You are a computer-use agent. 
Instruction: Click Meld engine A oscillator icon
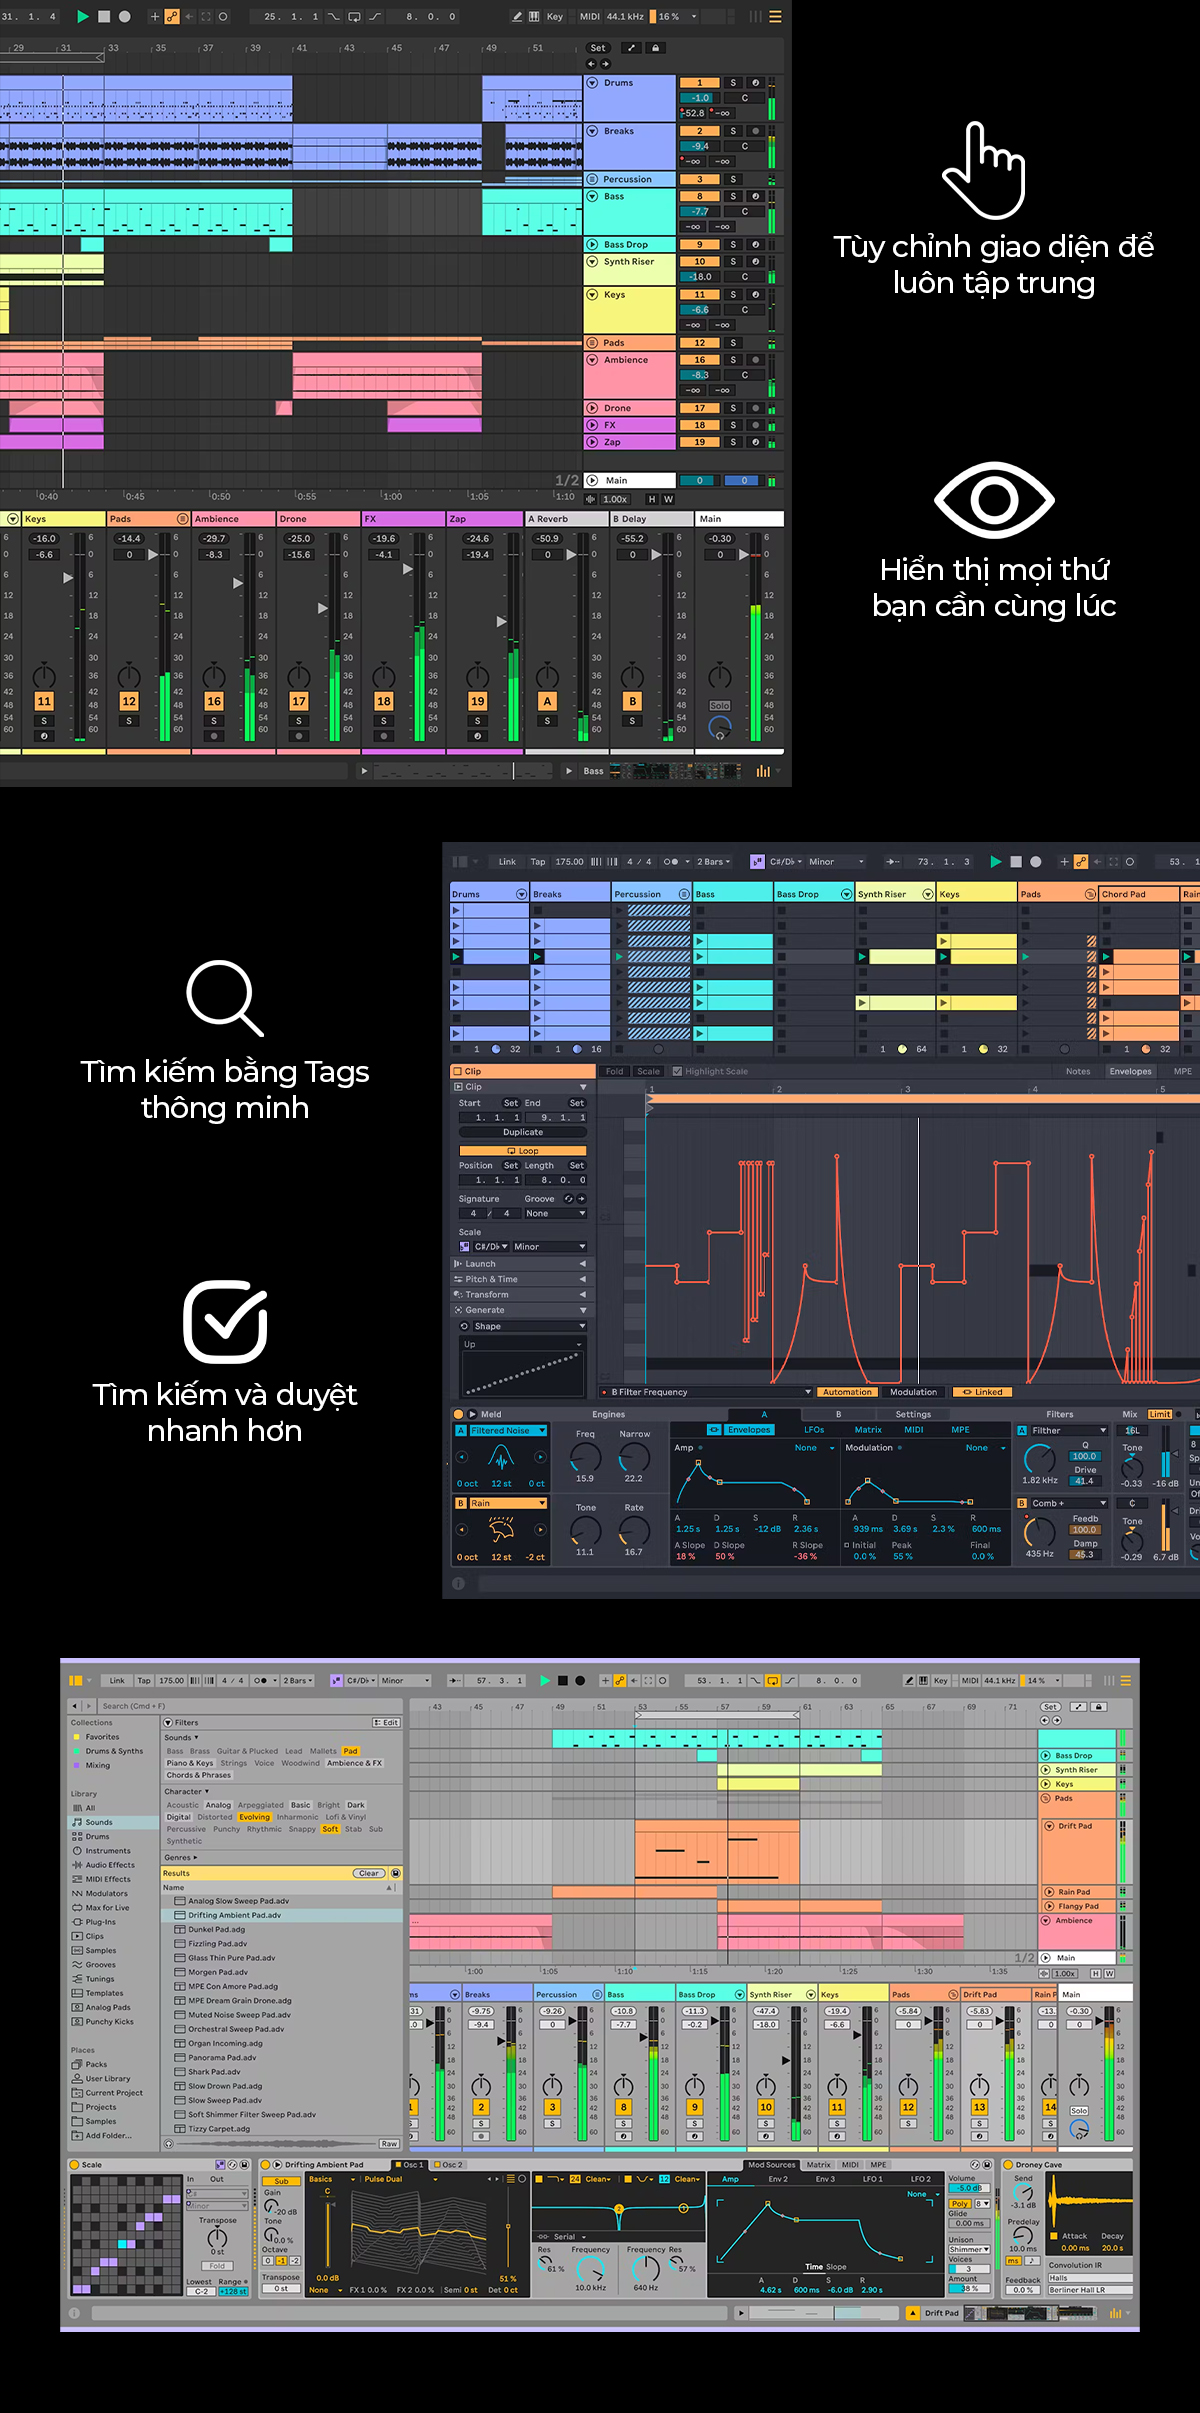coord(501,1458)
